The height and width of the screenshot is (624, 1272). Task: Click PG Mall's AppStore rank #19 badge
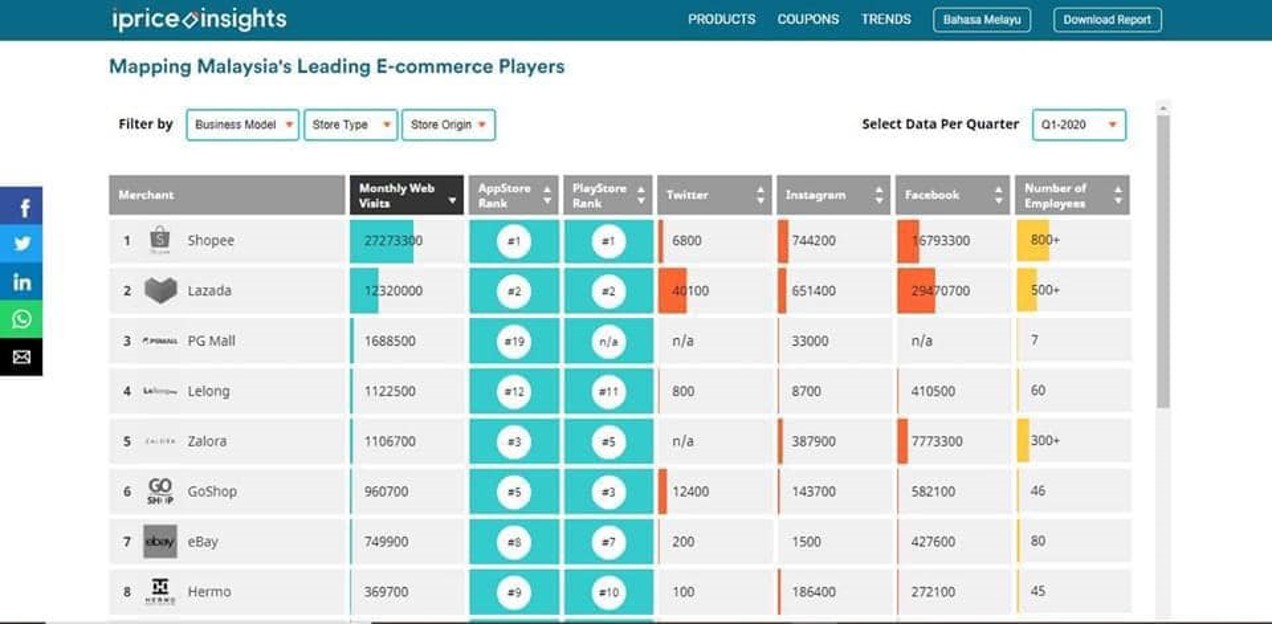514,341
